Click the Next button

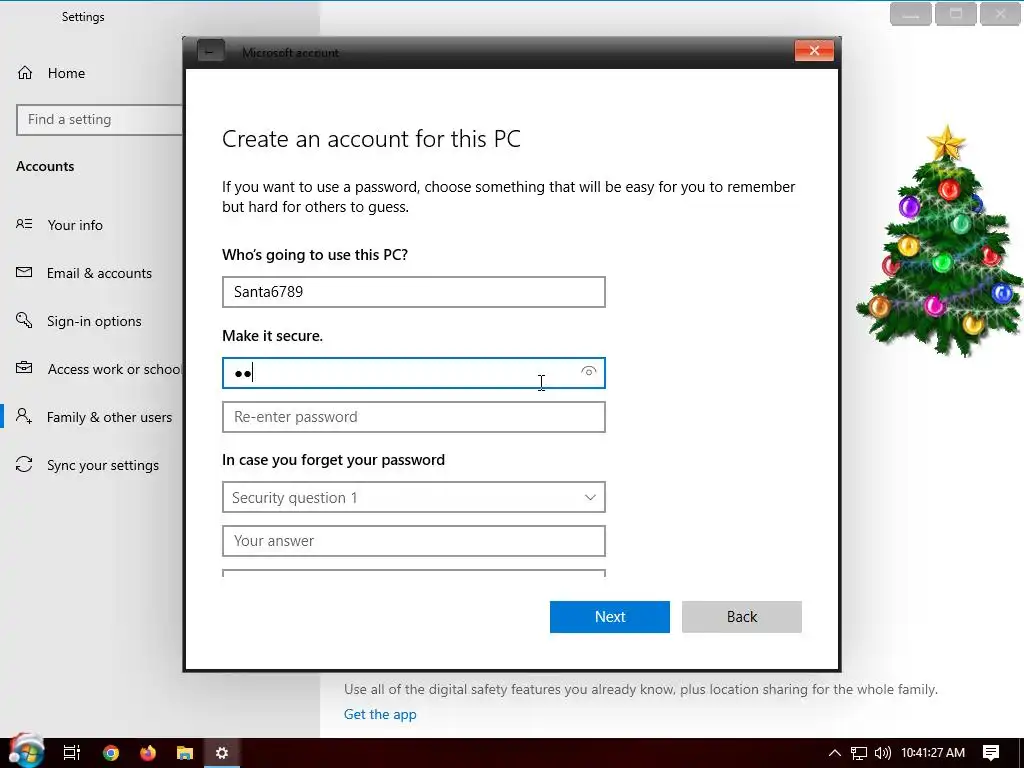click(x=609, y=616)
